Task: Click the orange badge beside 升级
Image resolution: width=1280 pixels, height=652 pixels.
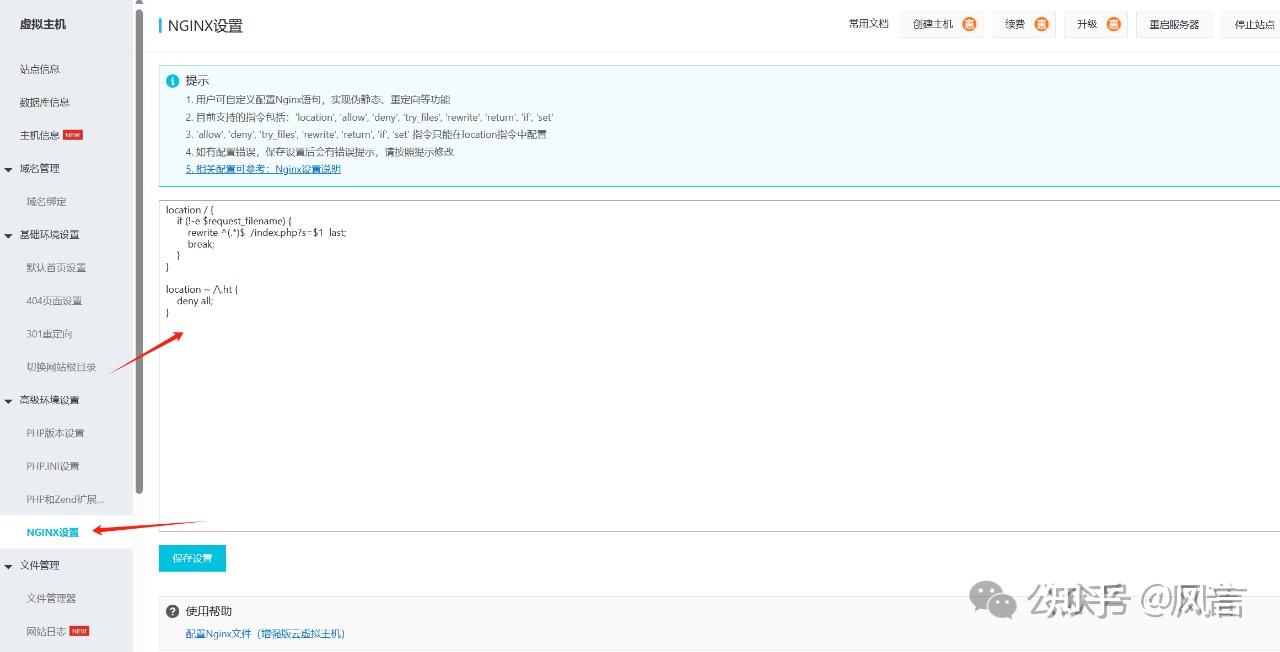Action: [1113, 24]
